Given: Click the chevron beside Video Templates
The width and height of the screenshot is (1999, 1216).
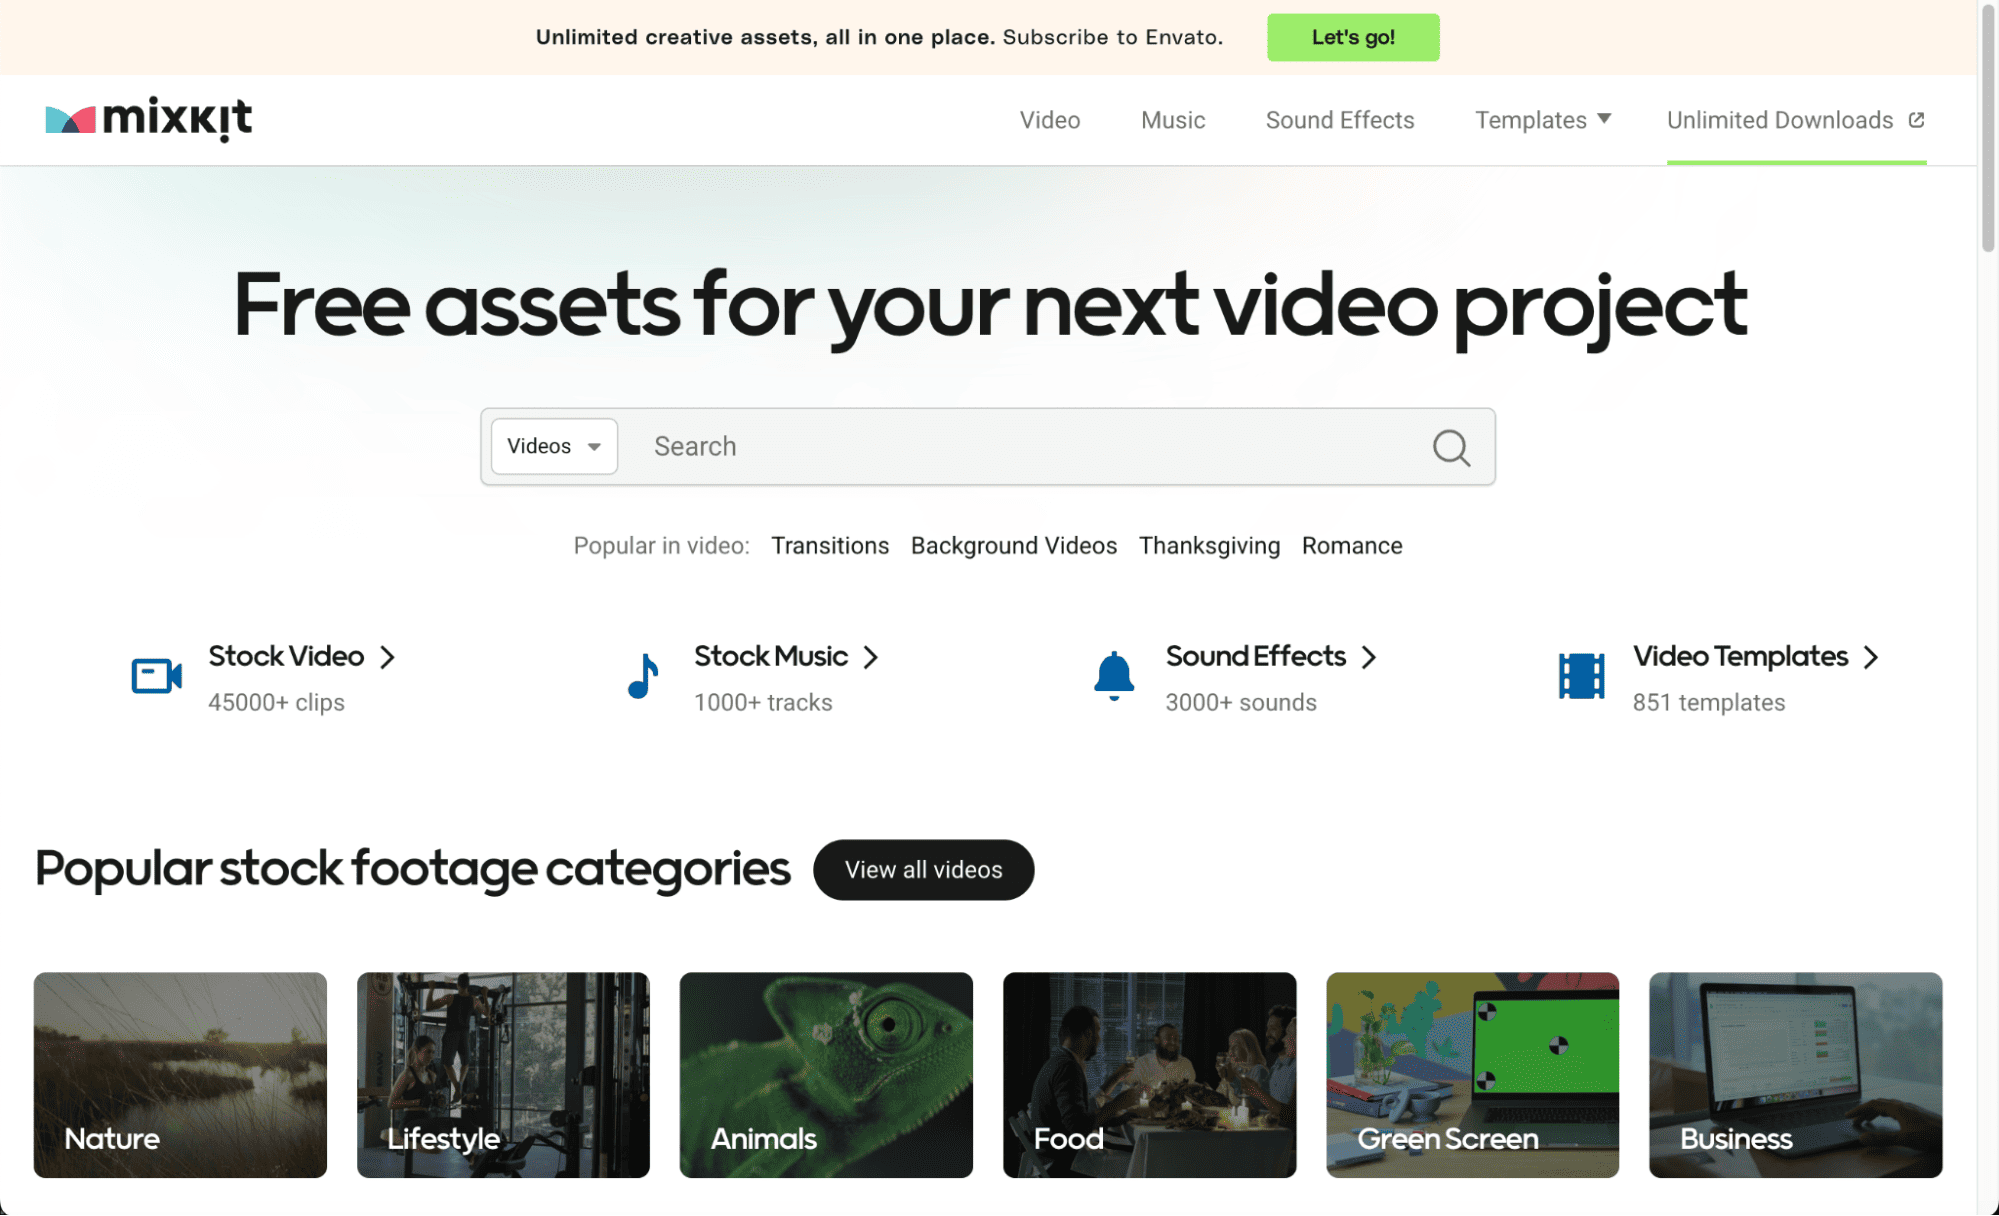Looking at the screenshot, I should pos(1871,657).
